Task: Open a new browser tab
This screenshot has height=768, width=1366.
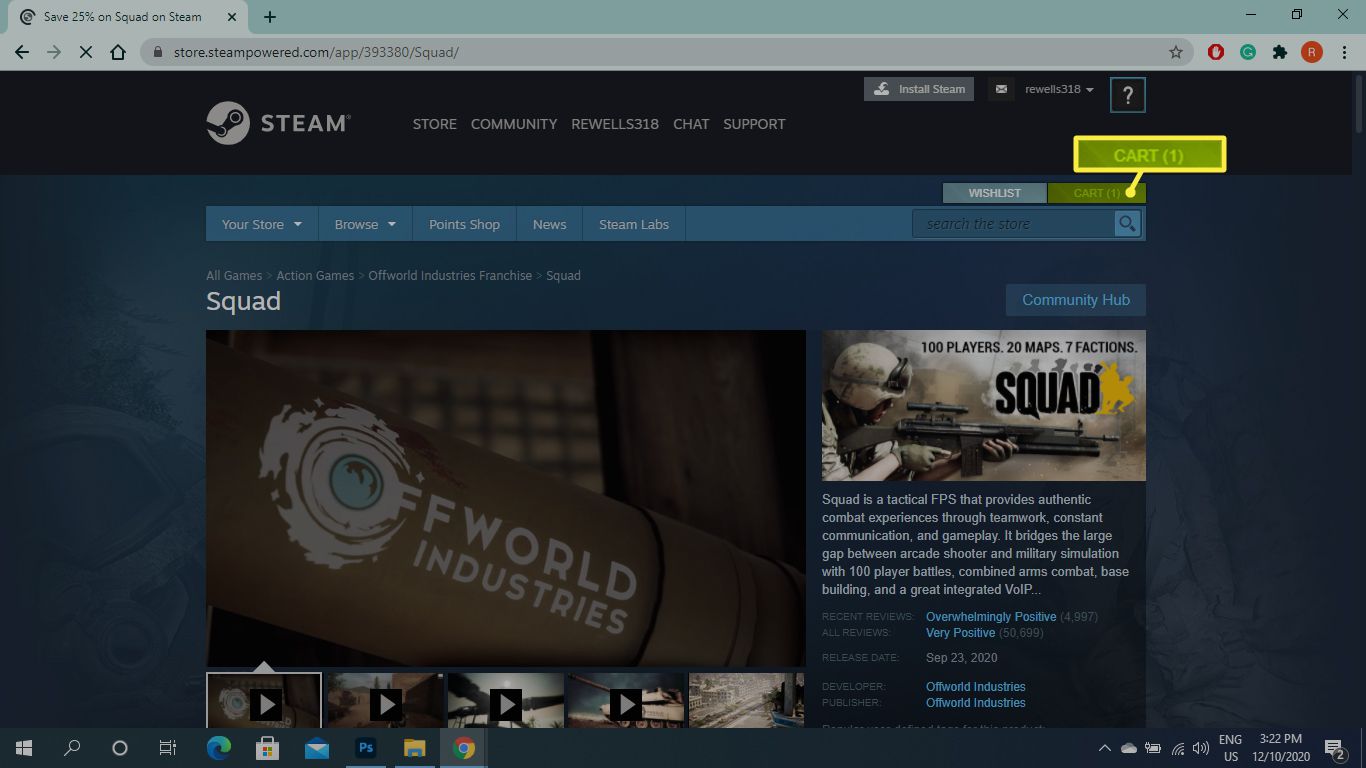Action: [270, 17]
